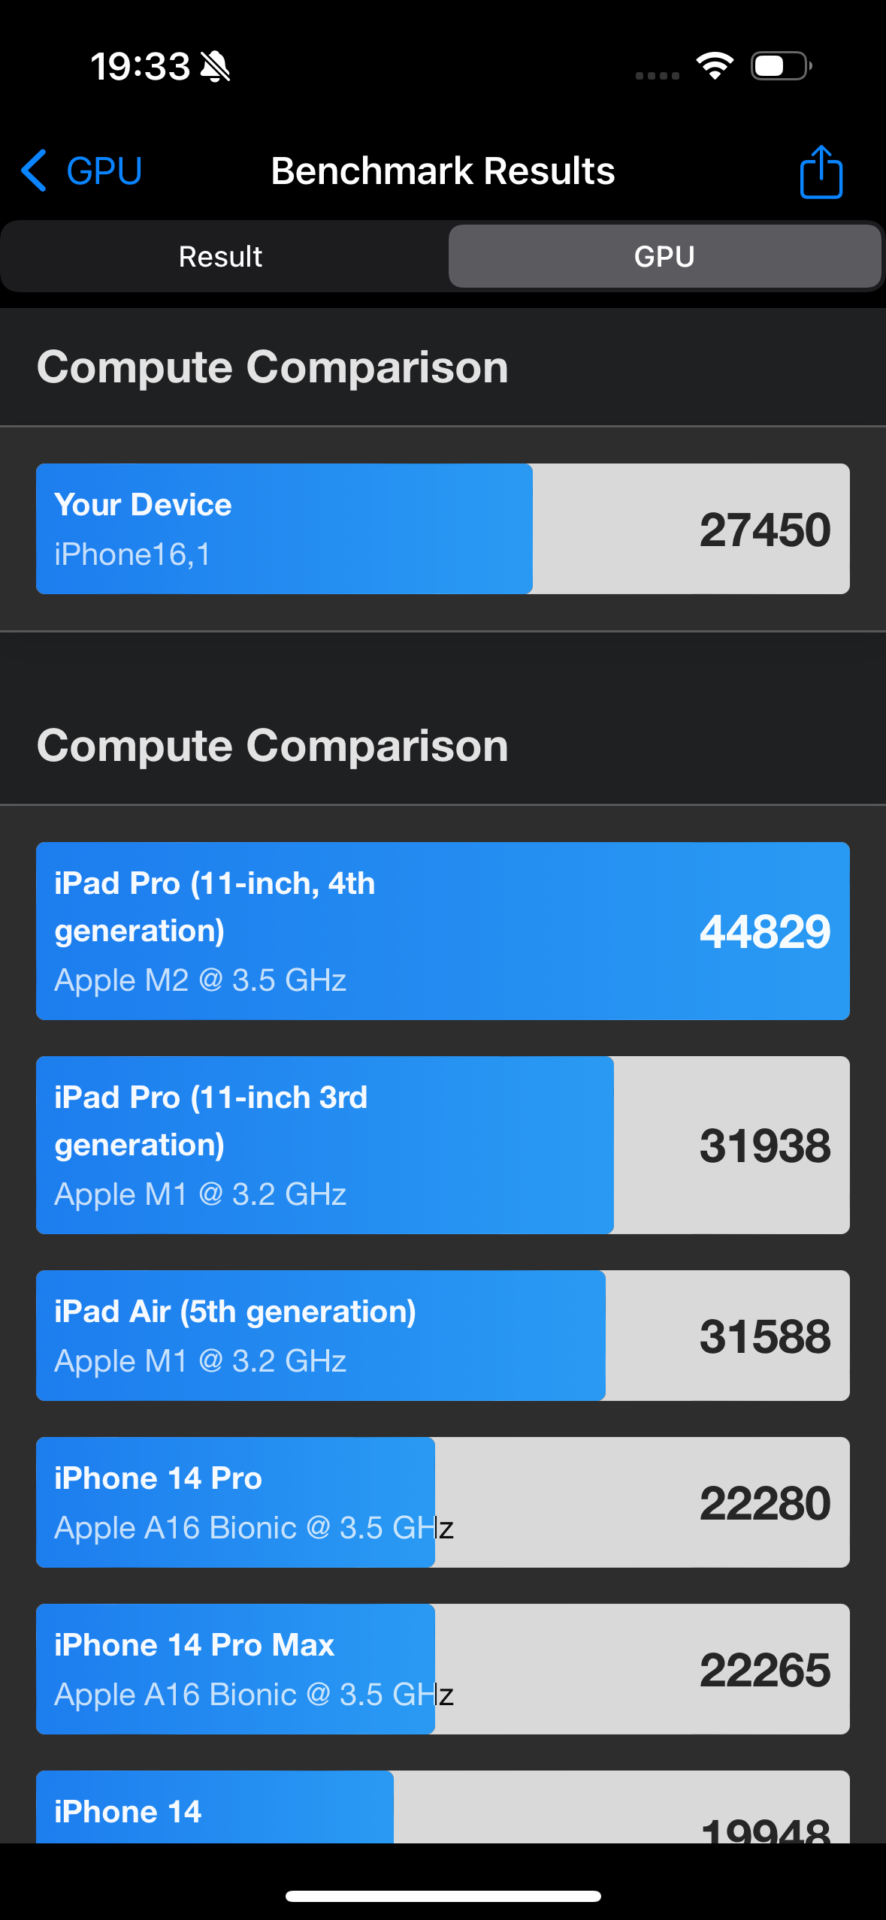Open the partially visible iPhone 14 row
Viewport: 886px width, 1920px height.
[442, 1808]
